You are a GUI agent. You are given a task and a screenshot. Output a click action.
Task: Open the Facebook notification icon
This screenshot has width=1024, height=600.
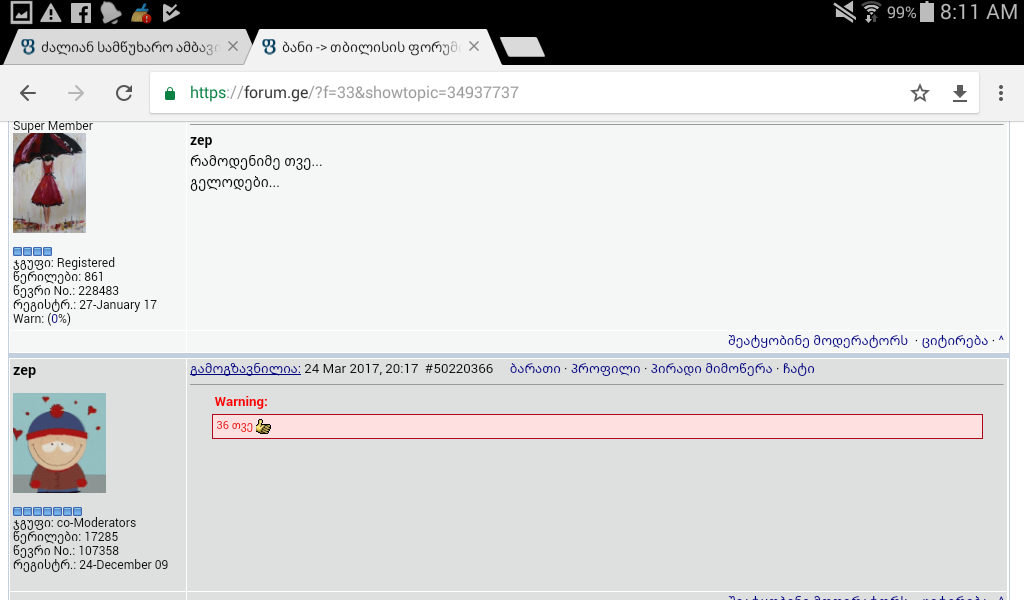point(81,12)
